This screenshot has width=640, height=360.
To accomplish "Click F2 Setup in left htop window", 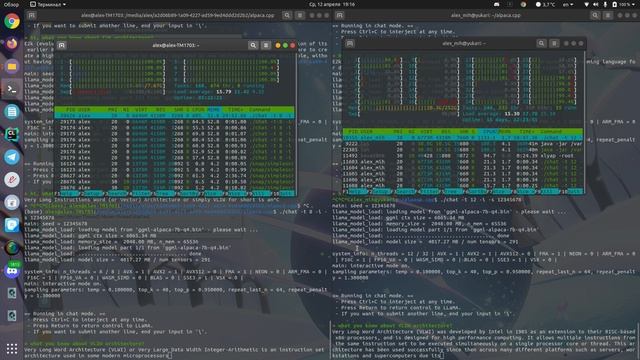I will (x=92, y=193).
